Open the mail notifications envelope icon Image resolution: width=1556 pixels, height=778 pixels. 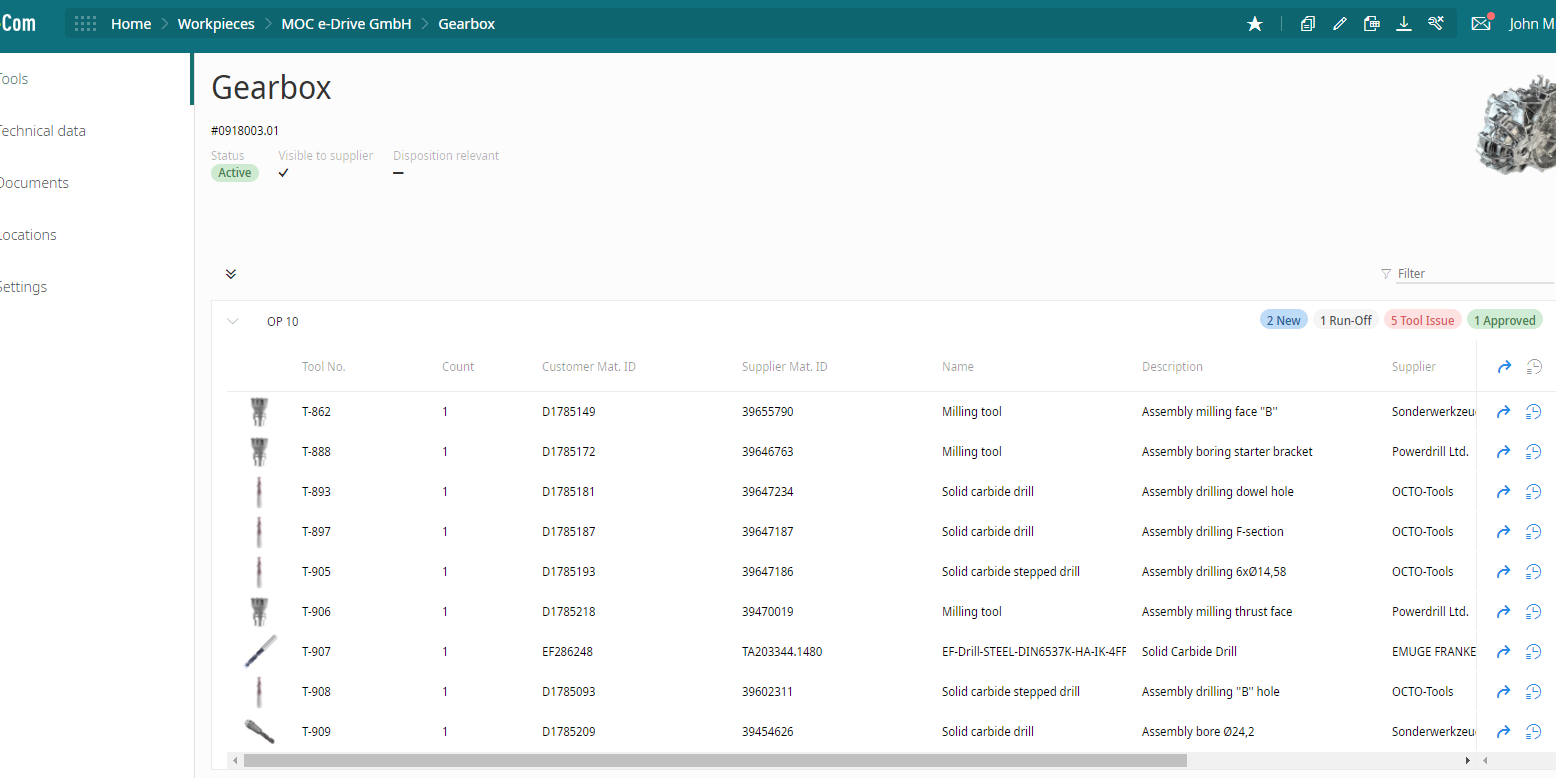click(x=1481, y=23)
